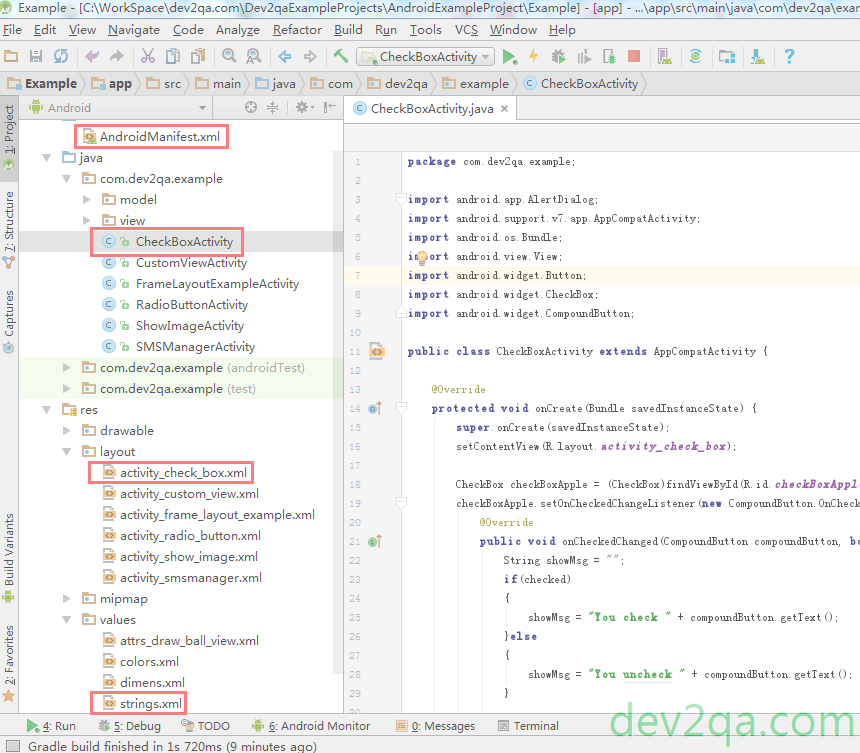Stop the running app with red square icon
Image resolution: width=860 pixels, height=753 pixels.
coord(633,57)
